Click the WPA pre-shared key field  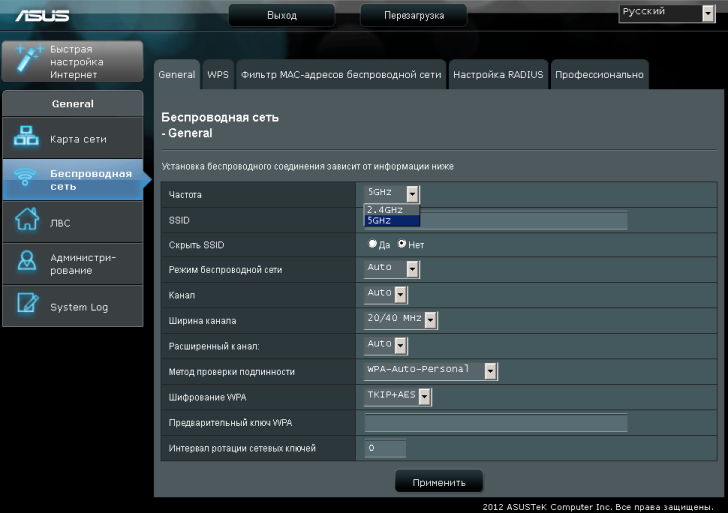[x=496, y=423]
